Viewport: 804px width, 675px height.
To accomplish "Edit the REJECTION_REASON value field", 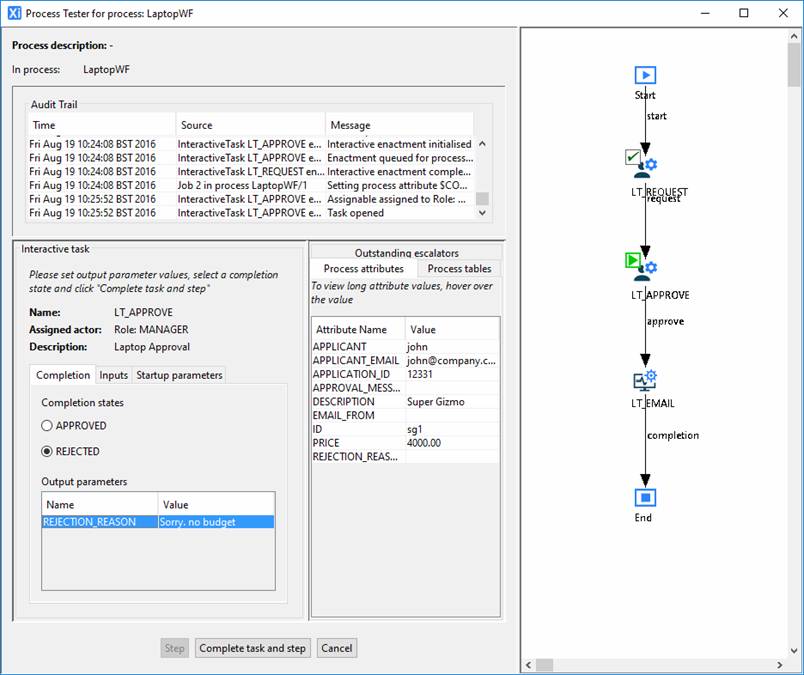I will tap(215, 522).
